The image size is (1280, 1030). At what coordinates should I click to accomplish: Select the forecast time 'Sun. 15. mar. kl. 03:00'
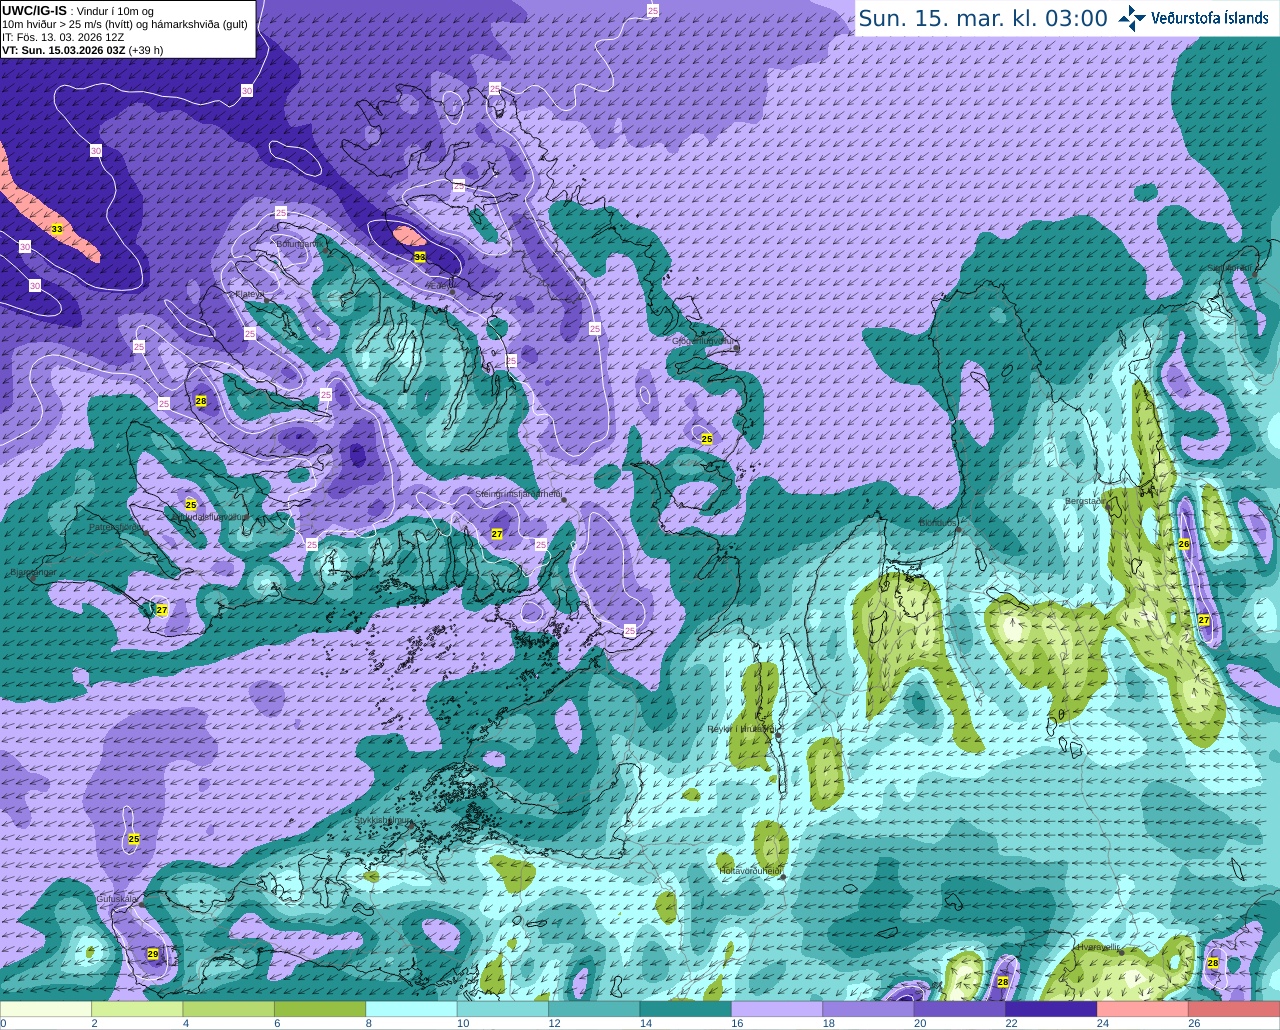[x=983, y=18]
